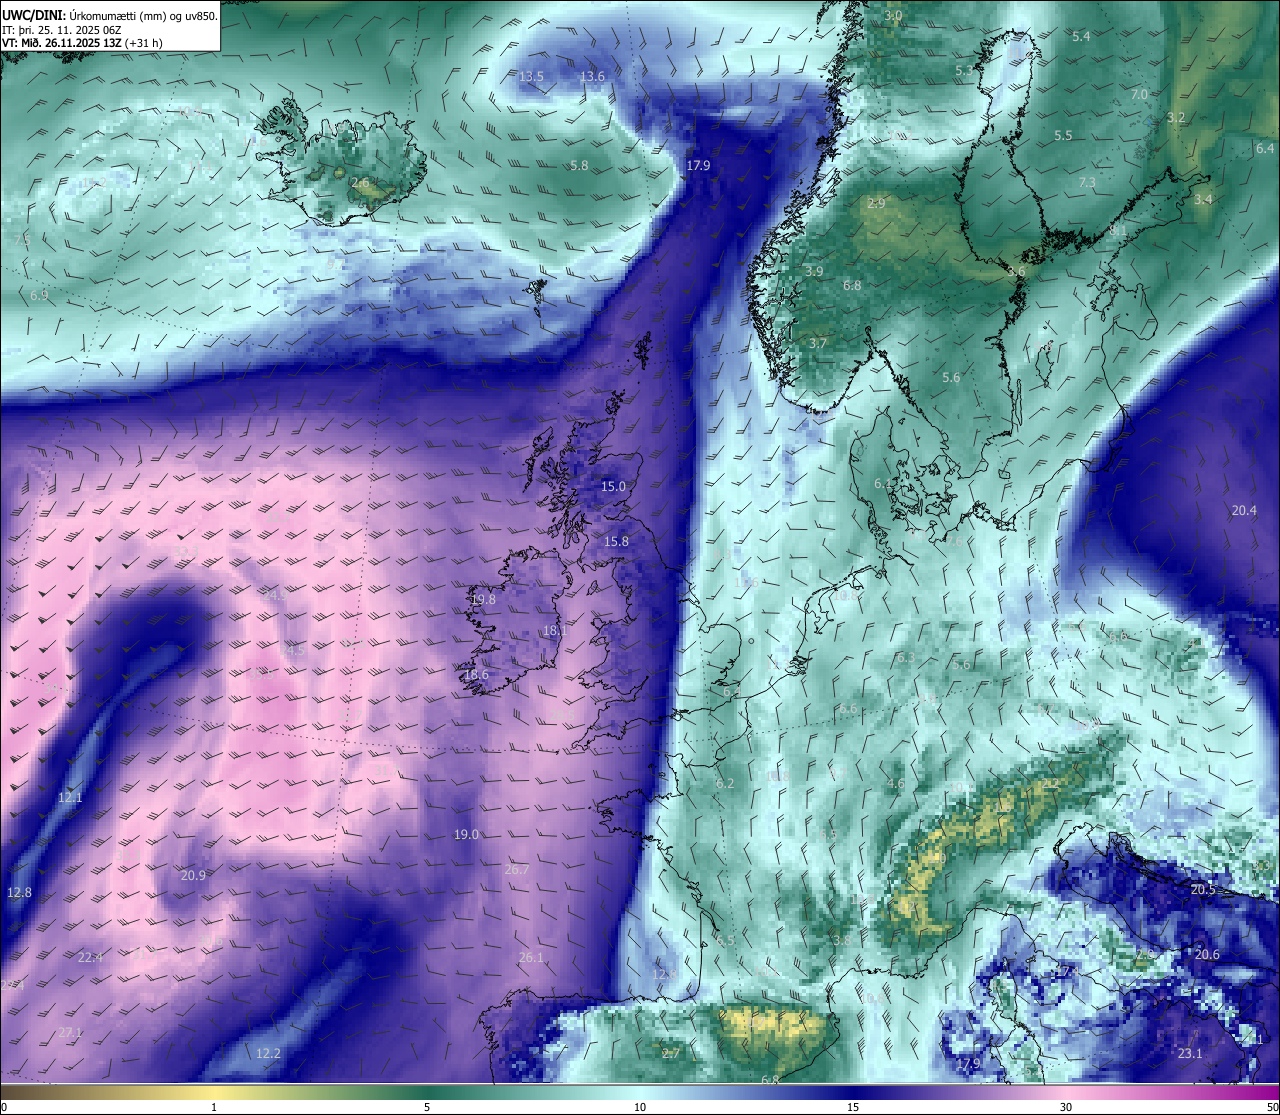The width and height of the screenshot is (1280, 1115).
Task: Click tick label 50 on the colour scale
Action: coord(1272,1107)
